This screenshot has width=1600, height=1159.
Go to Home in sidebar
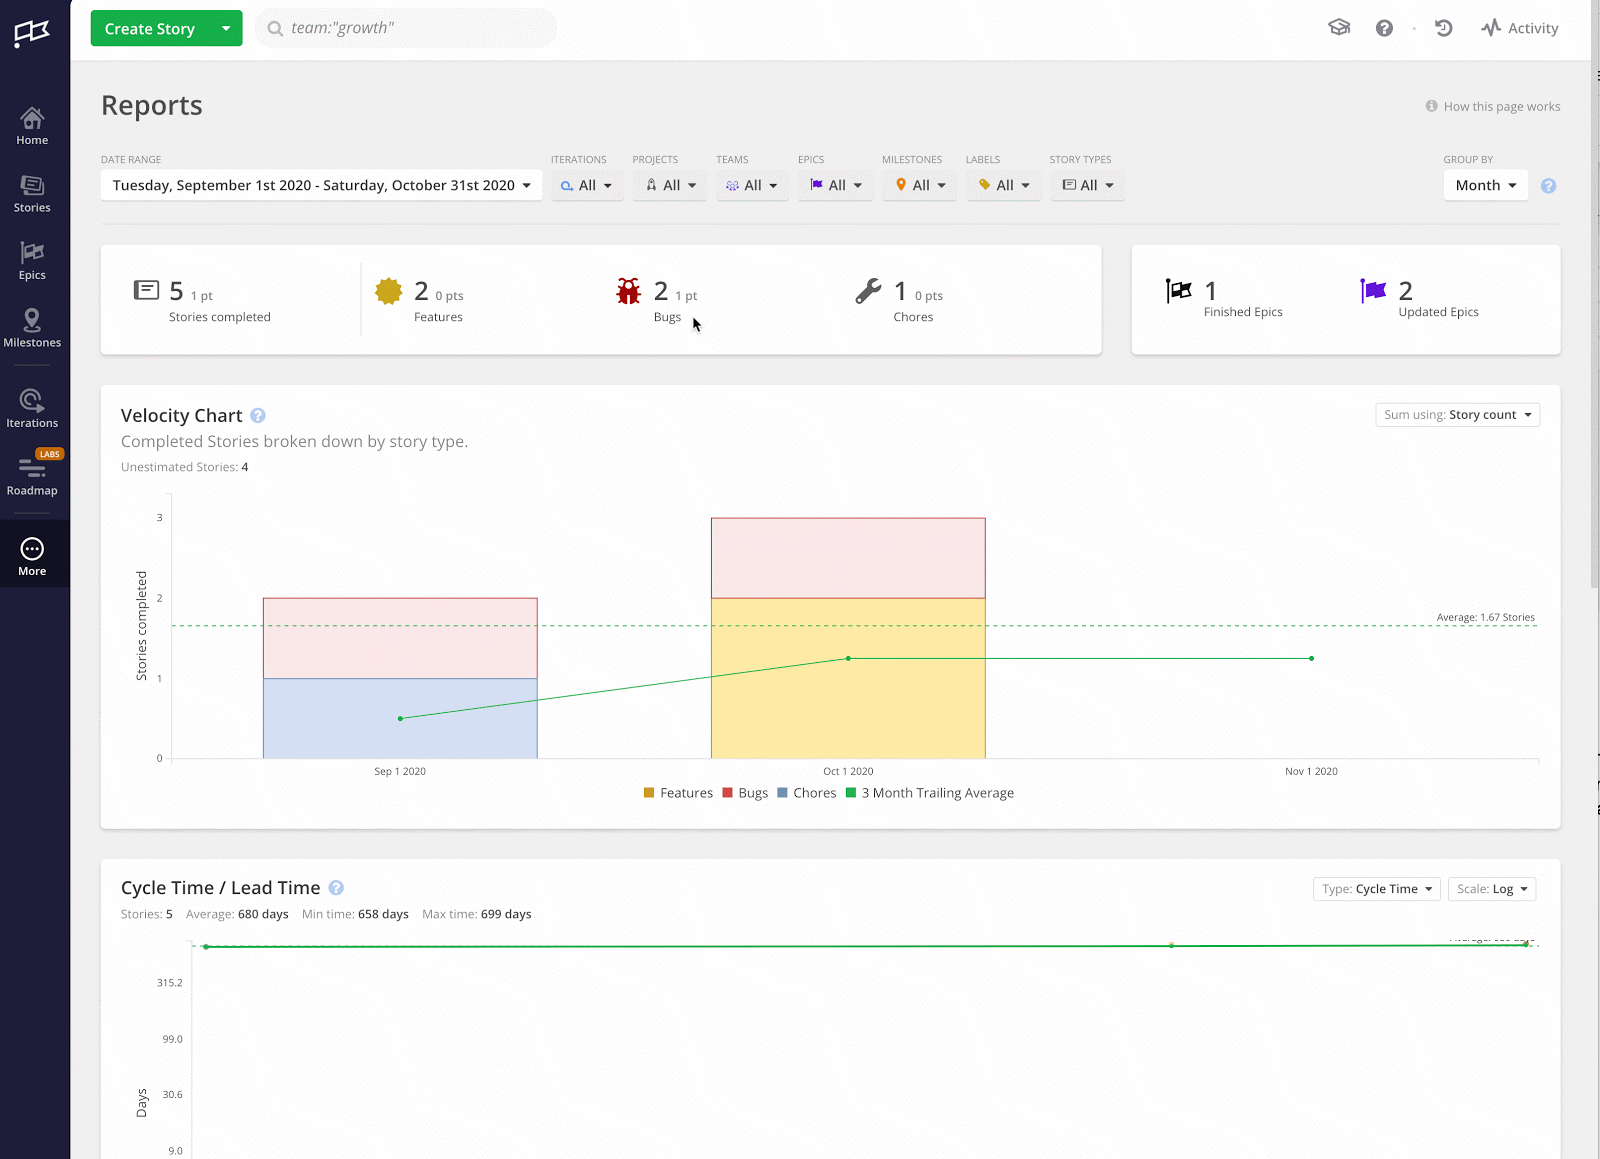[x=32, y=126]
